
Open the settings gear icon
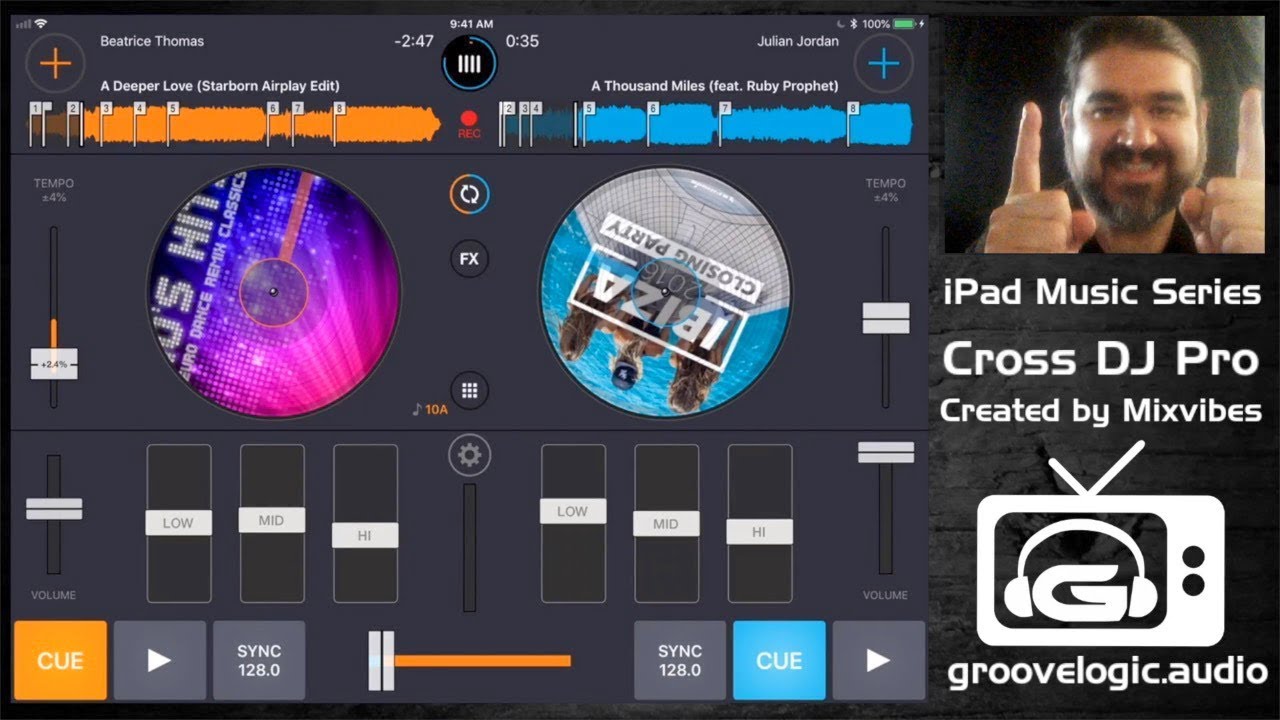click(469, 455)
